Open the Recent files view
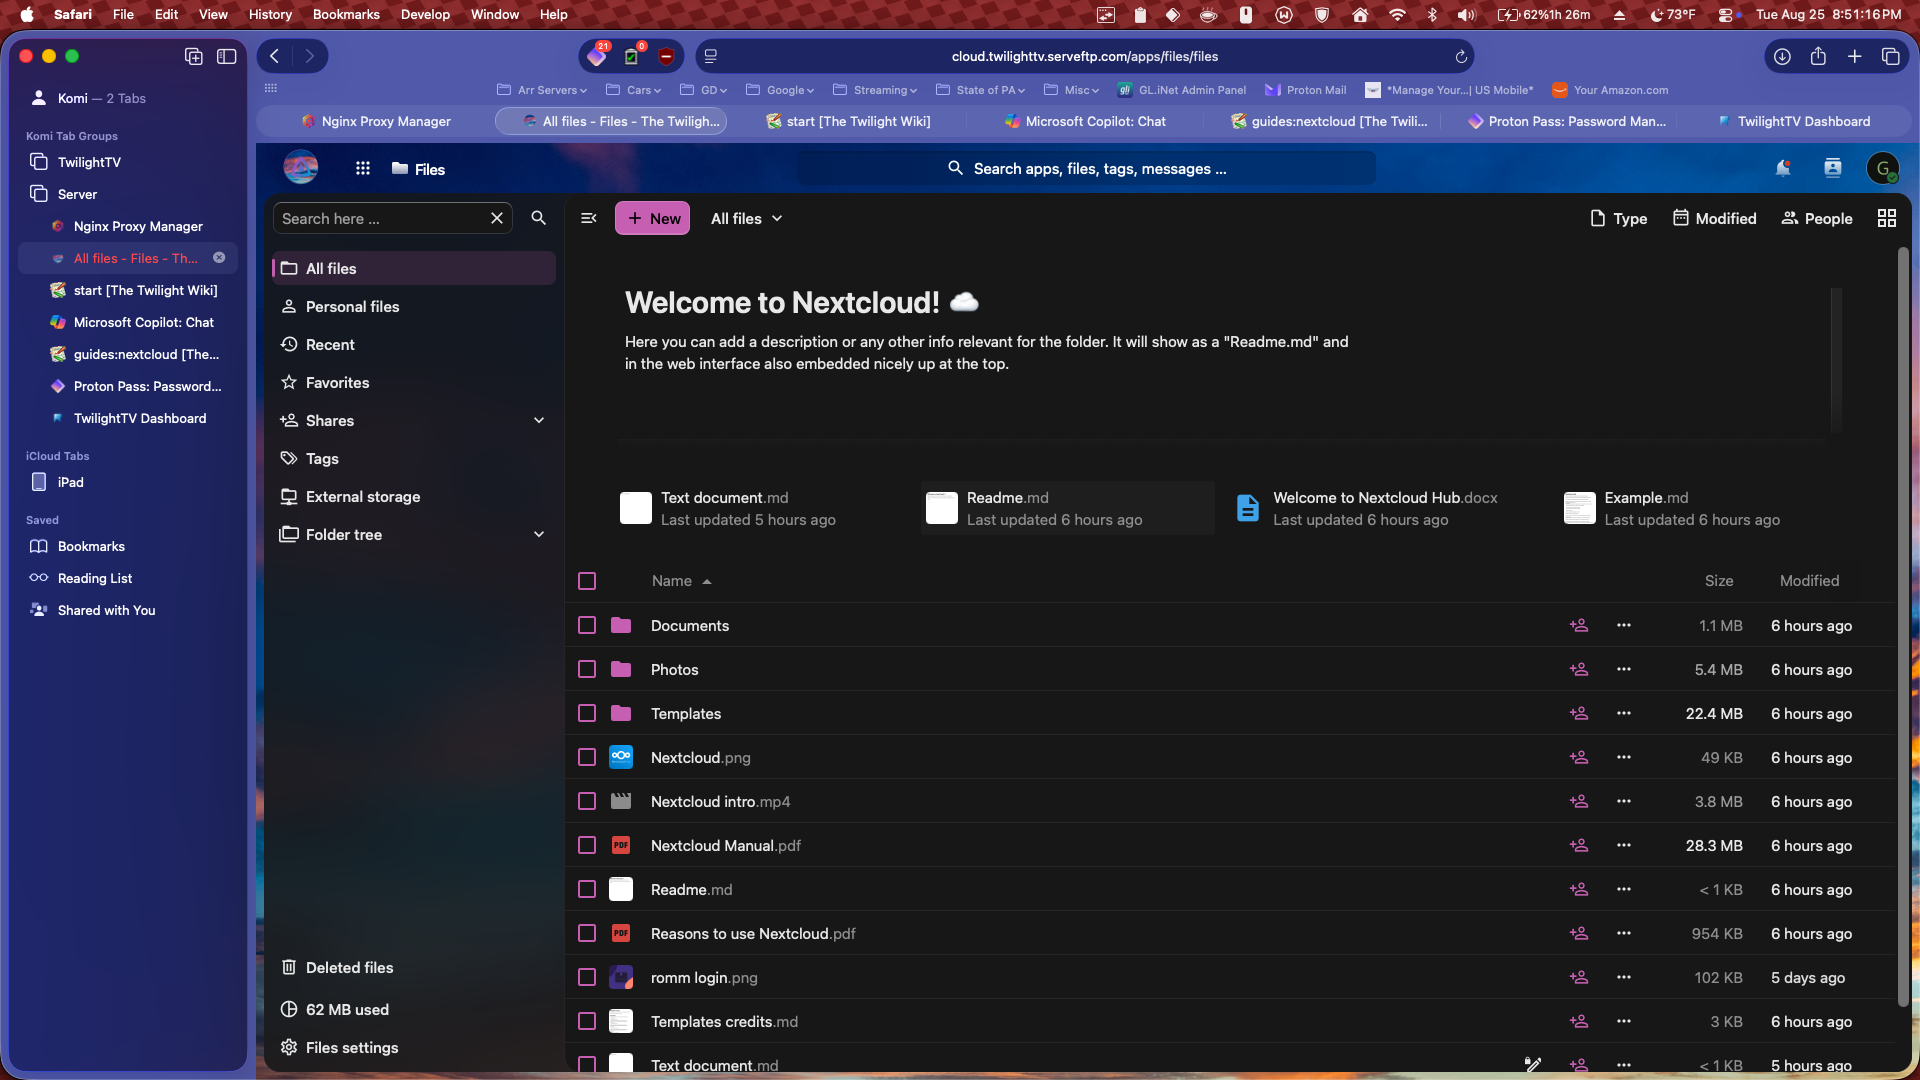Screen dimensions: 1920x1080 [x=414, y=345]
